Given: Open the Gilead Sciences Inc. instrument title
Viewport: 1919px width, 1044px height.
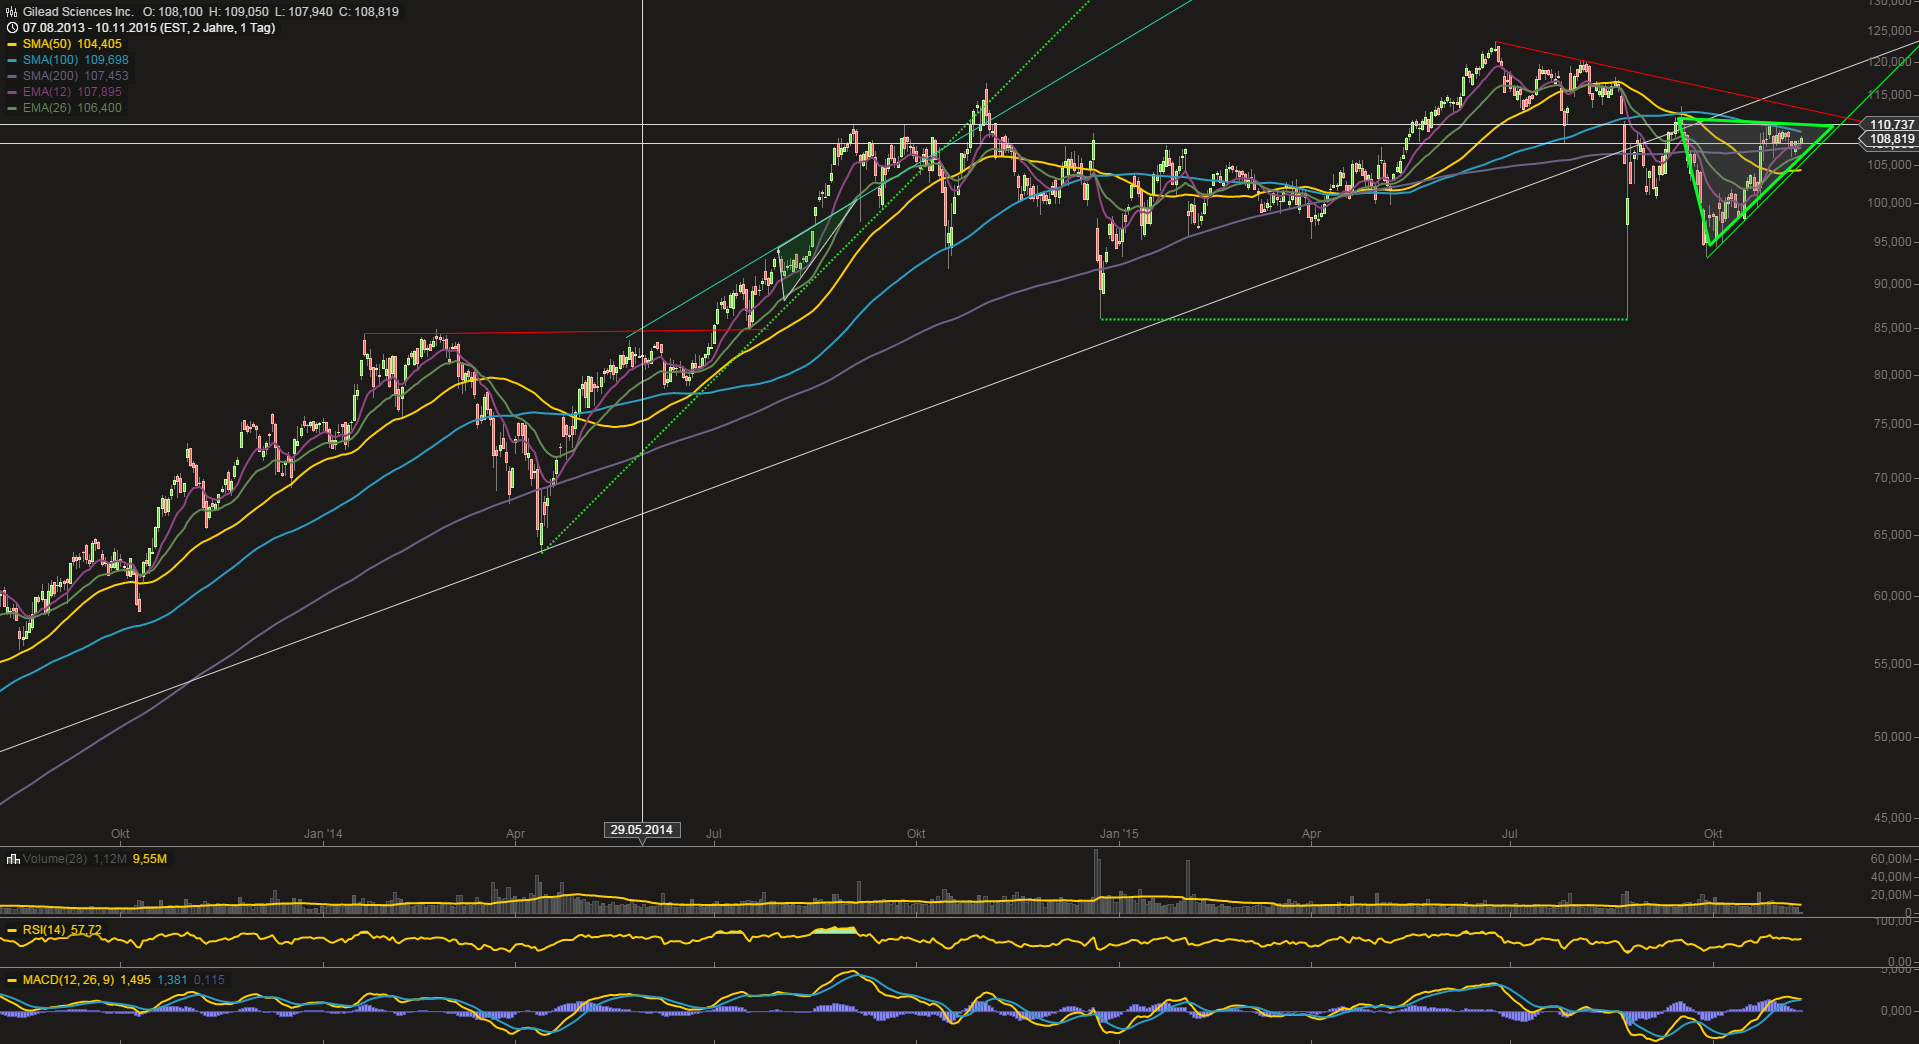Looking at the screenshot, I should coord(78,12).
